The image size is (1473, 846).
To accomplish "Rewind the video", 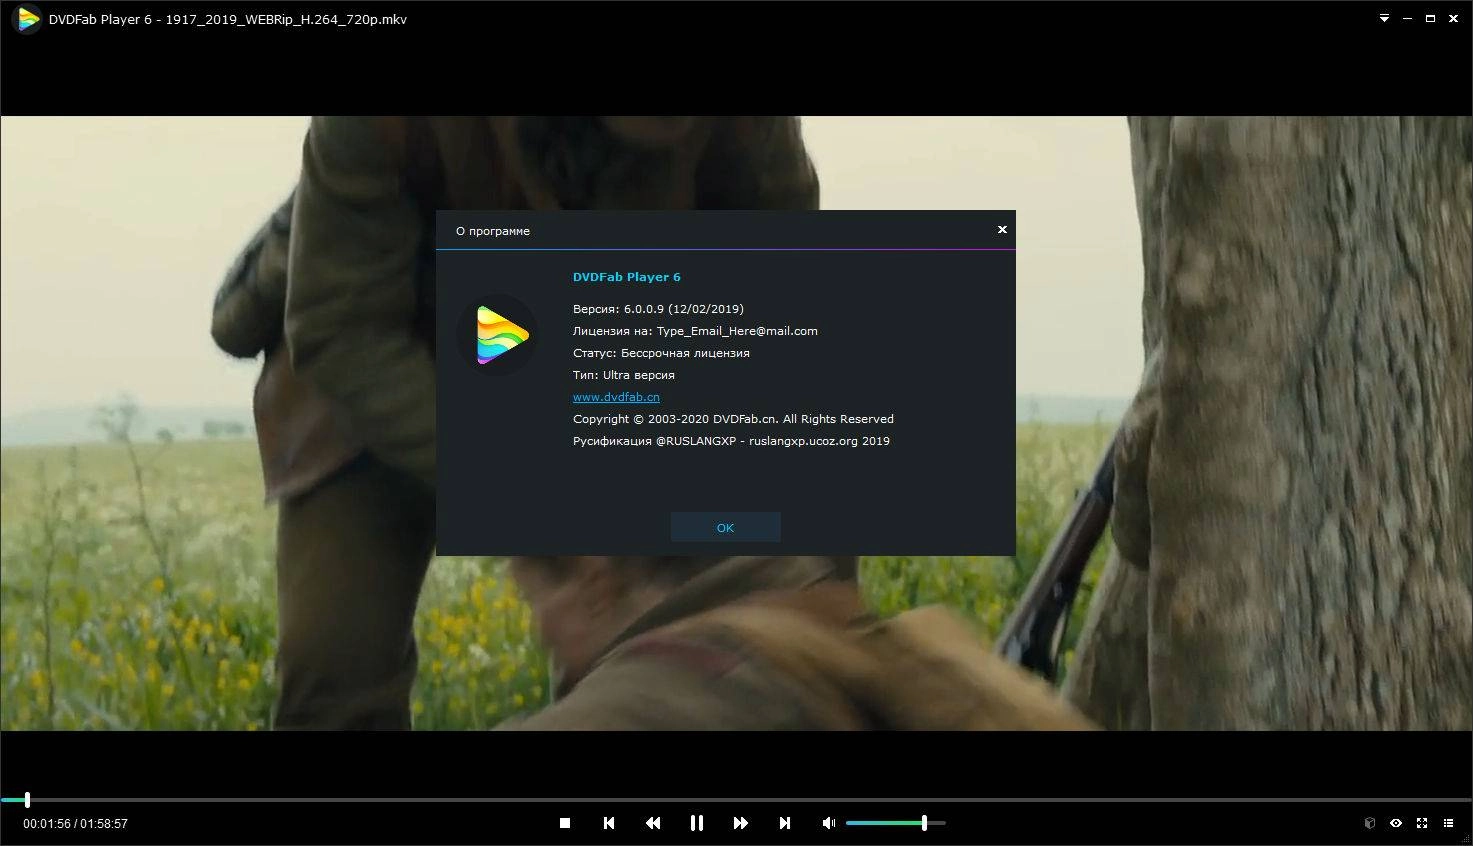I will (653, 823).
